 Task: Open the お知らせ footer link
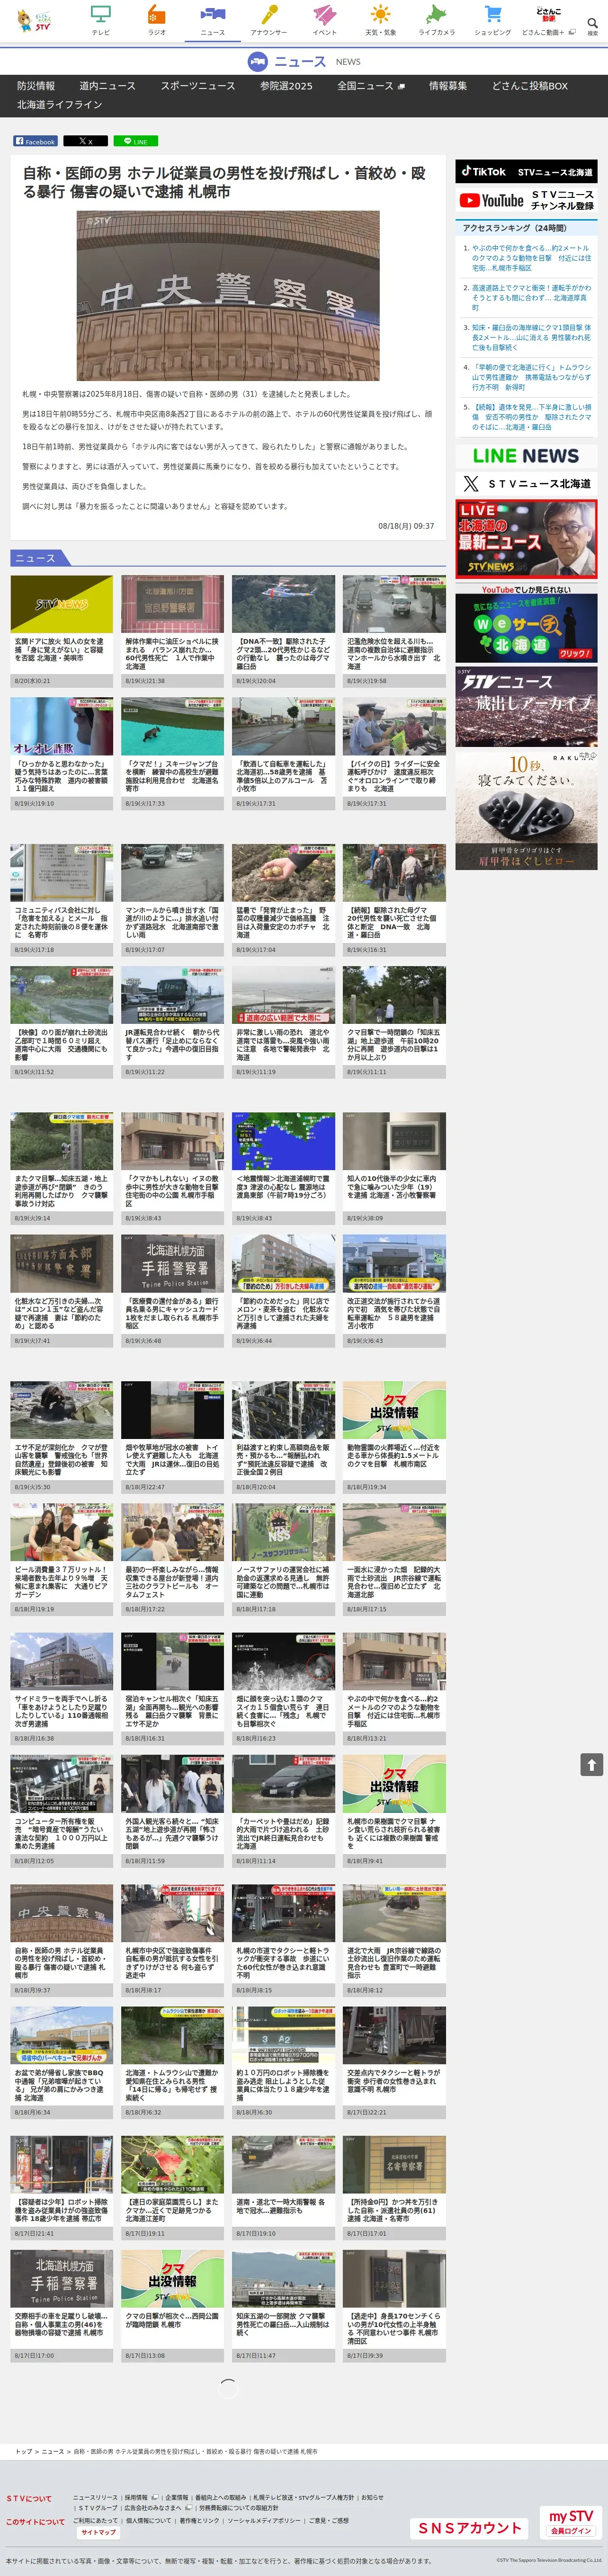[372, 2497]
